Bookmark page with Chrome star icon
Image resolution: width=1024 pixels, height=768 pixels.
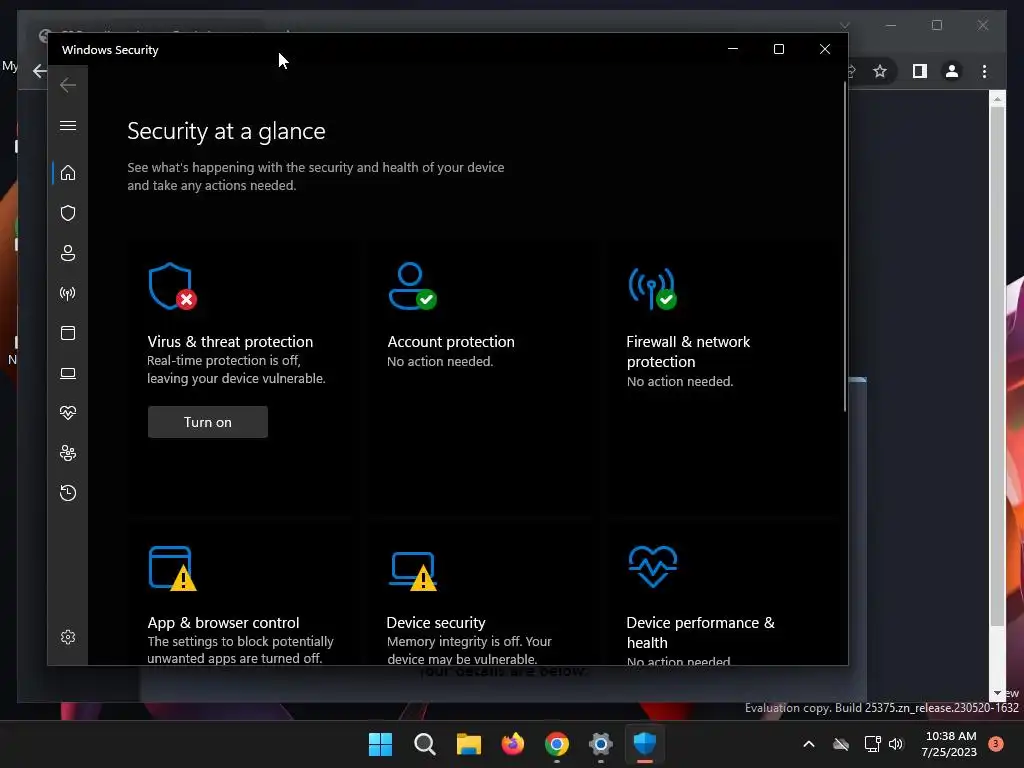coord(880,71)
